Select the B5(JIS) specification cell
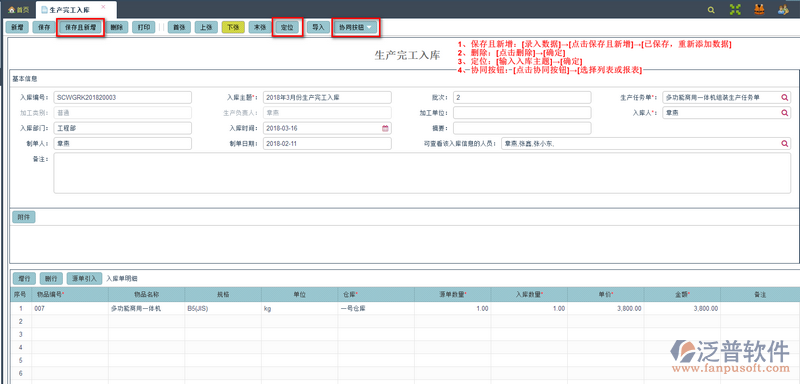Screen dimensions: 800x384 tap(223, 309)
